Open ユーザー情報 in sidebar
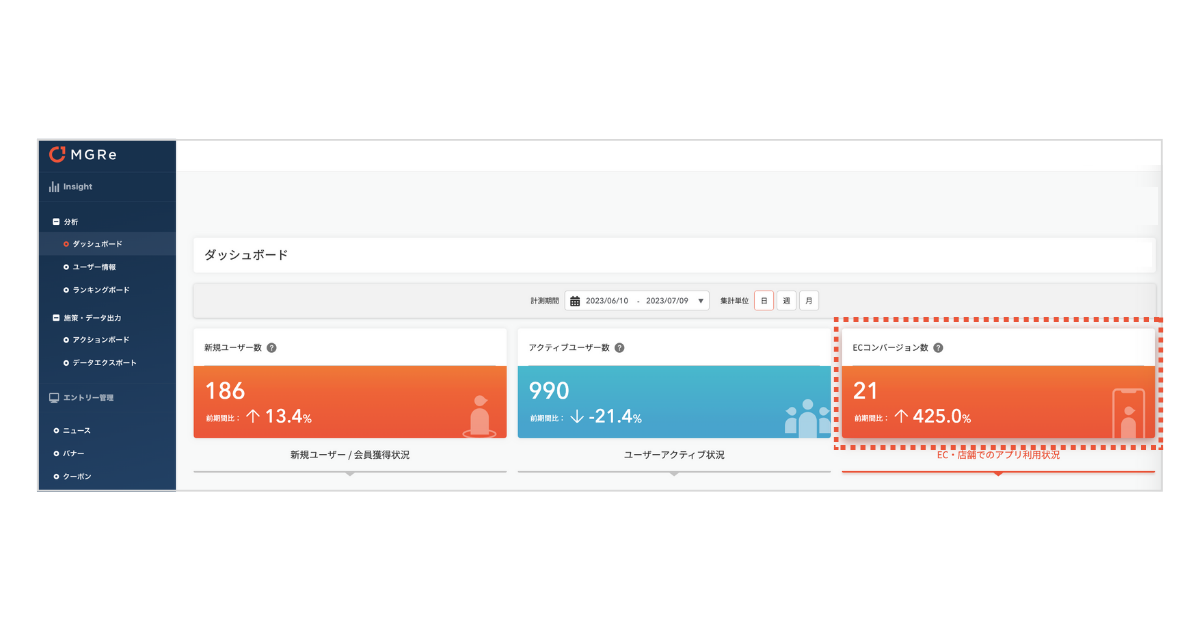 pos(94,267)
